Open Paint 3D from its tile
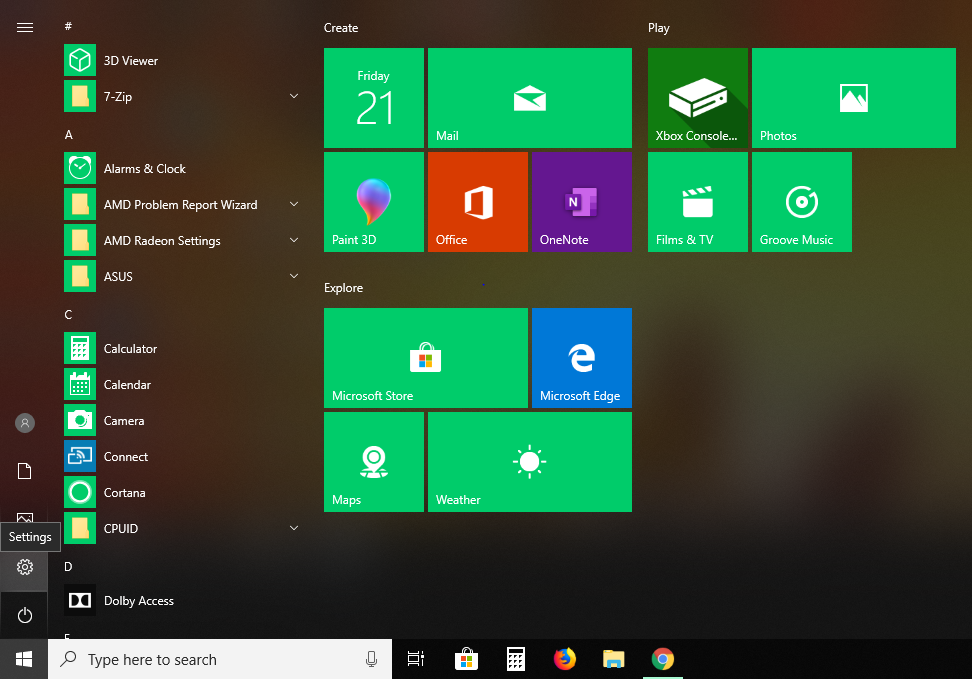 click(x=373, y=201)
